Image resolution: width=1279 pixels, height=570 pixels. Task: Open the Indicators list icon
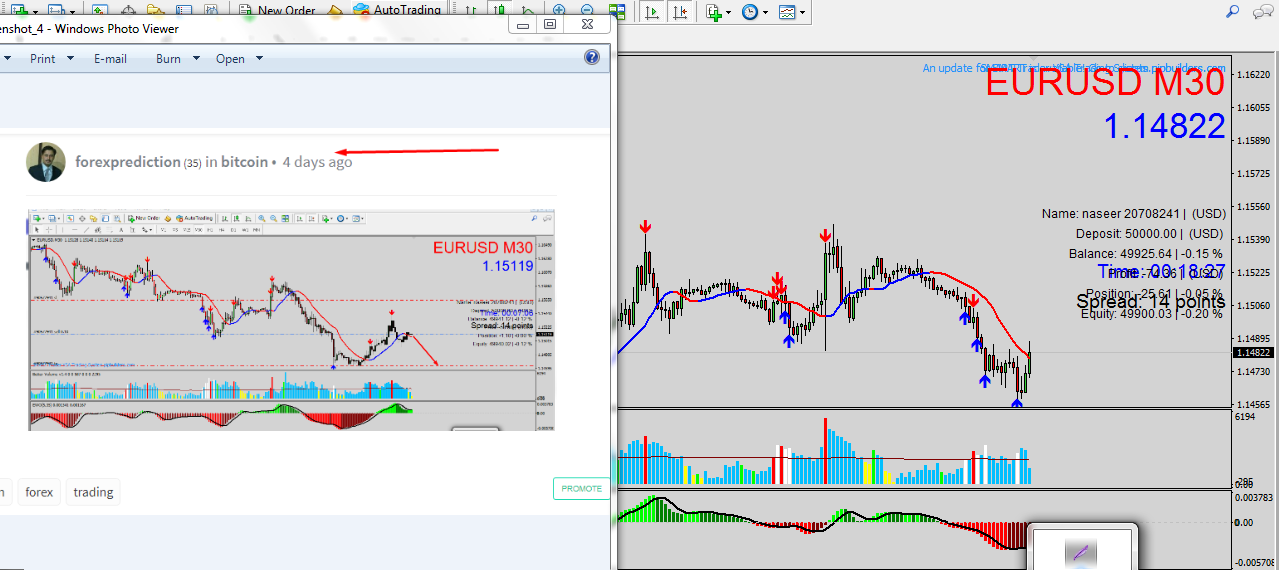713,12
